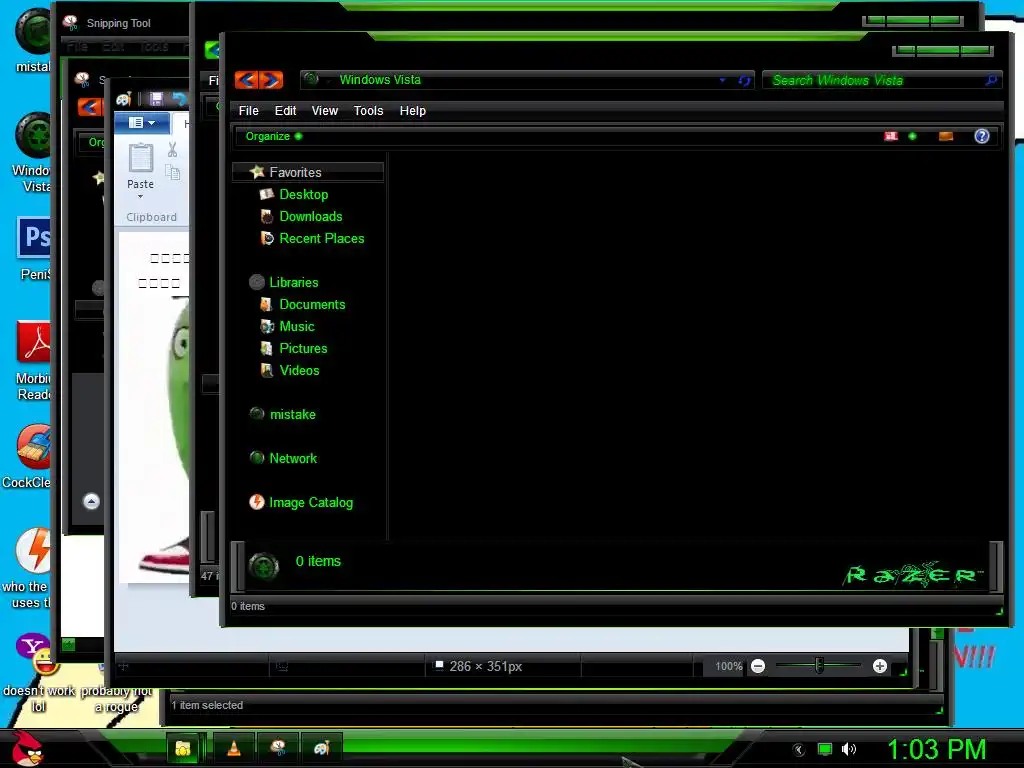1024x768 pixels.
Task: Open the Angry Birds Start button
Action: coord(27,749)
